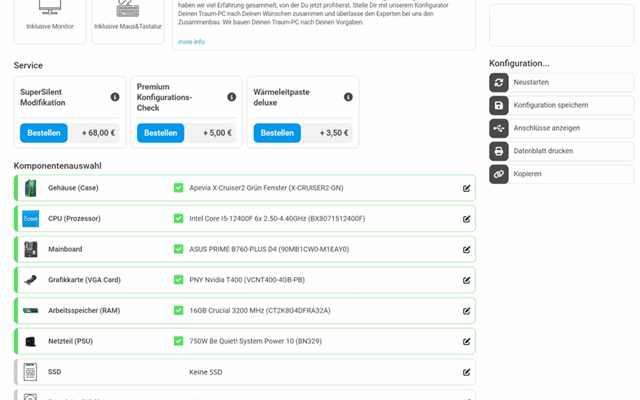The image size is (640, 400).
Task: Order Wärmeleitpaste deluxe with Bestellen
Action: pyautogui.click(x=277, y=133)
